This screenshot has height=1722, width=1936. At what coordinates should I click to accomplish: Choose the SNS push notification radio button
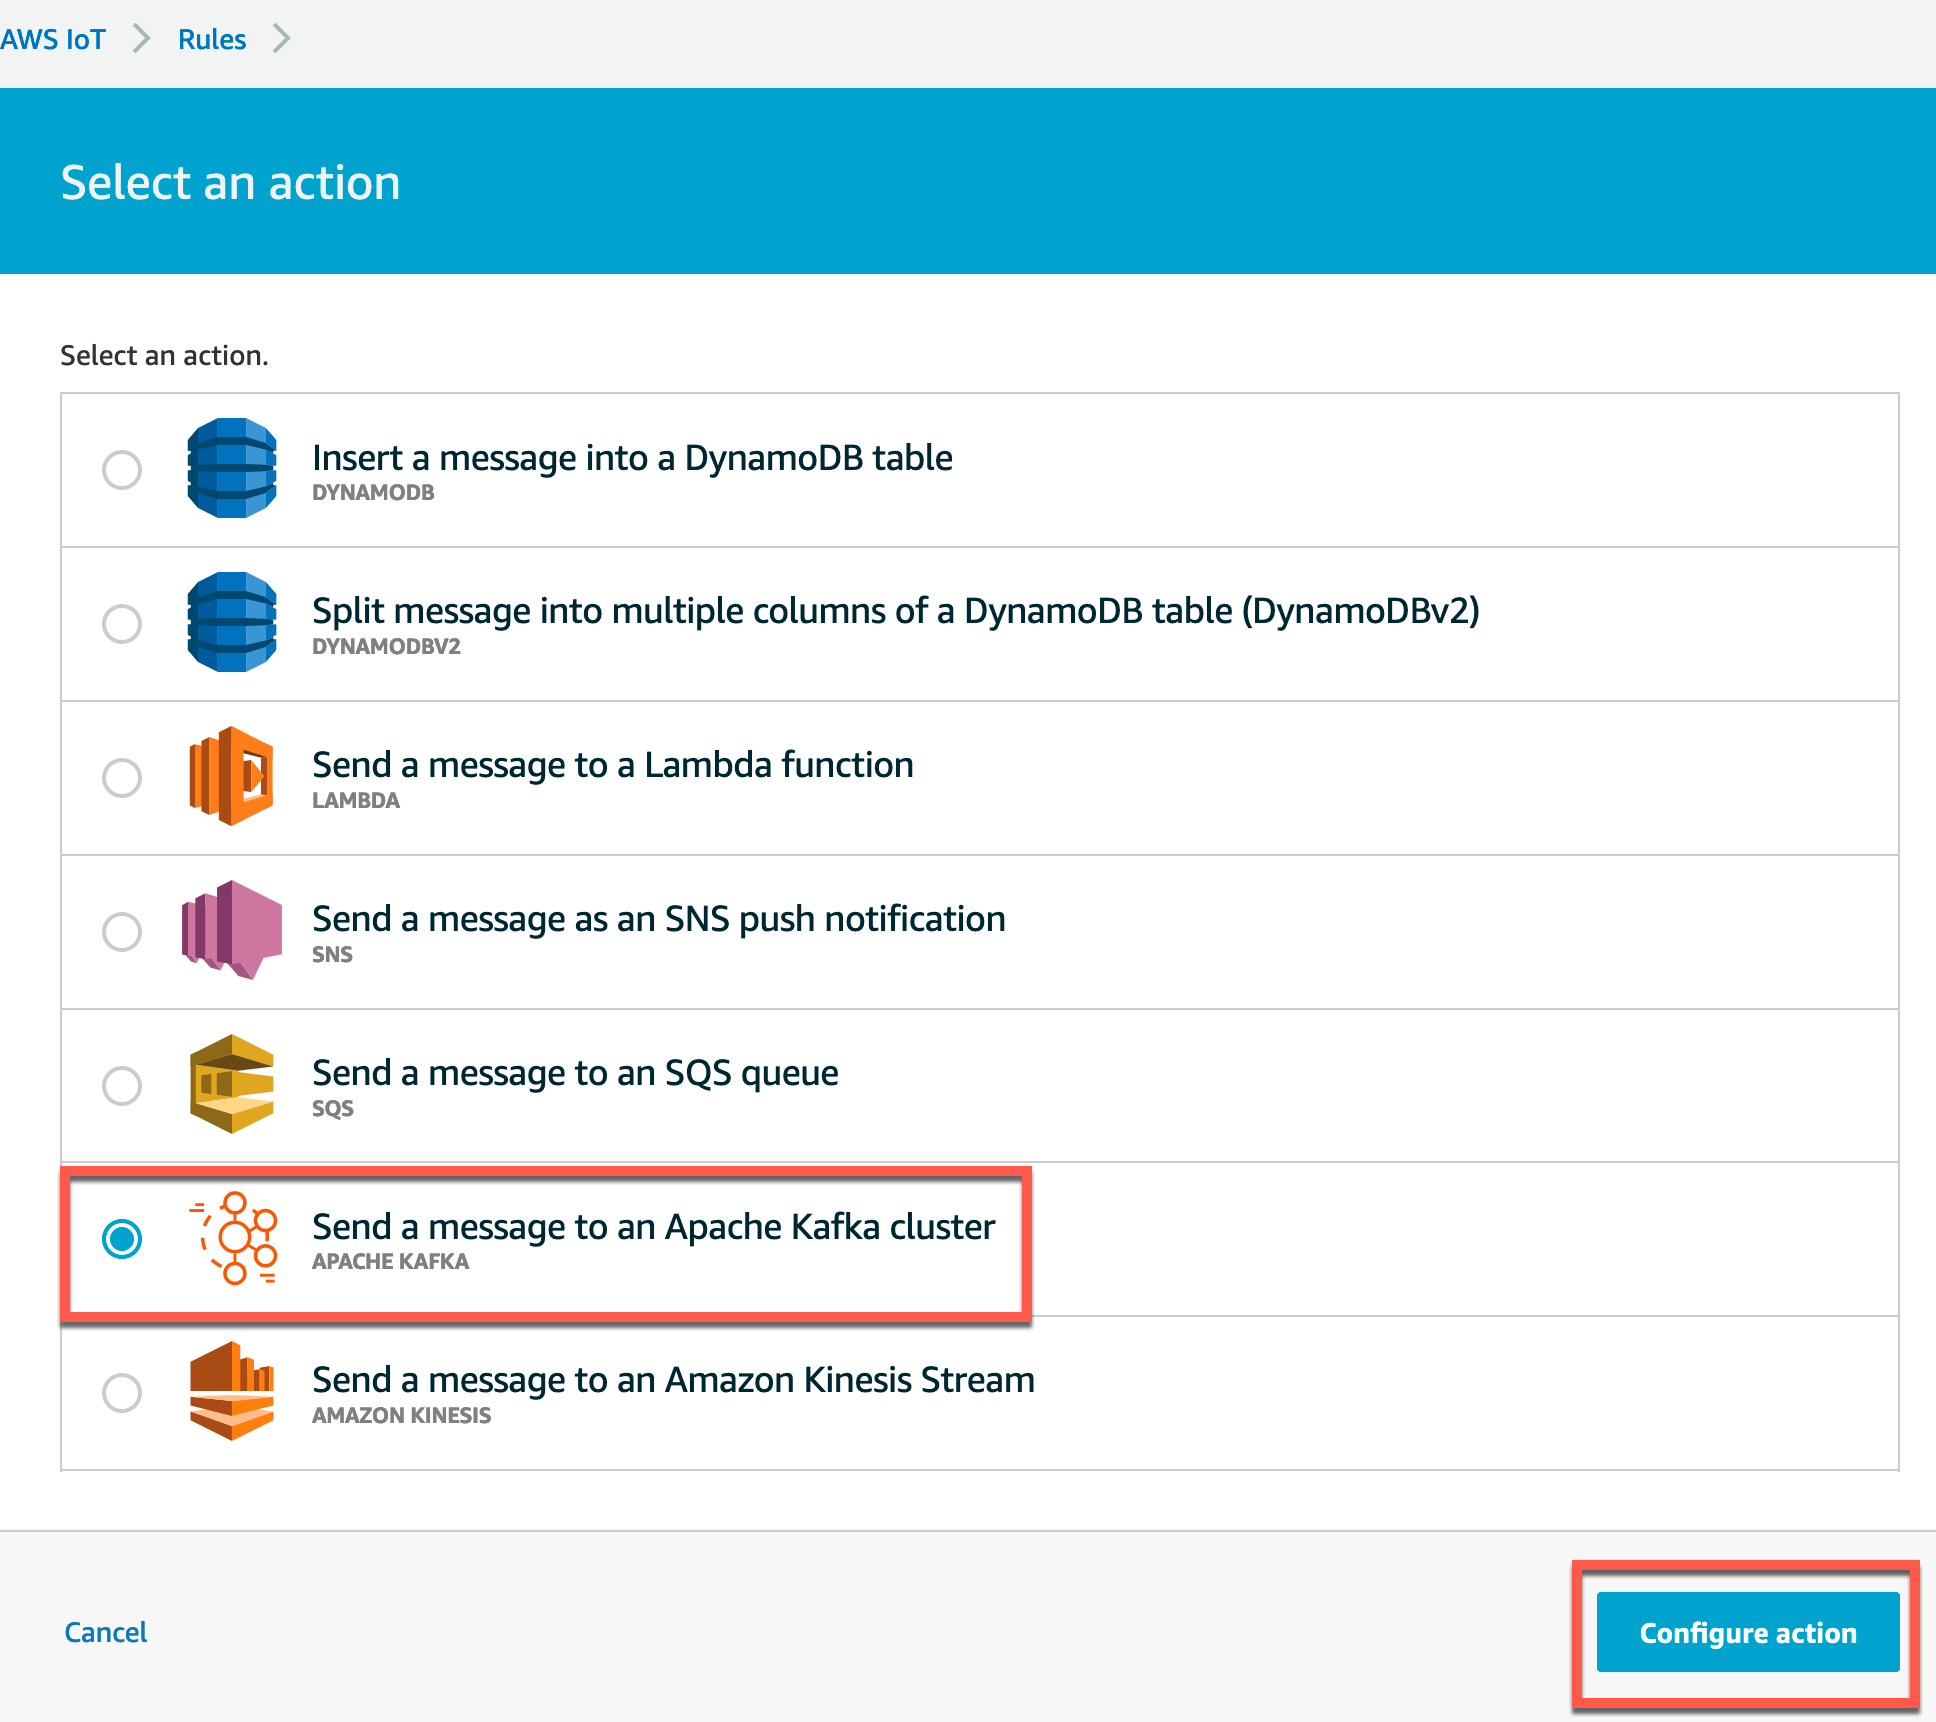point(122,931)
